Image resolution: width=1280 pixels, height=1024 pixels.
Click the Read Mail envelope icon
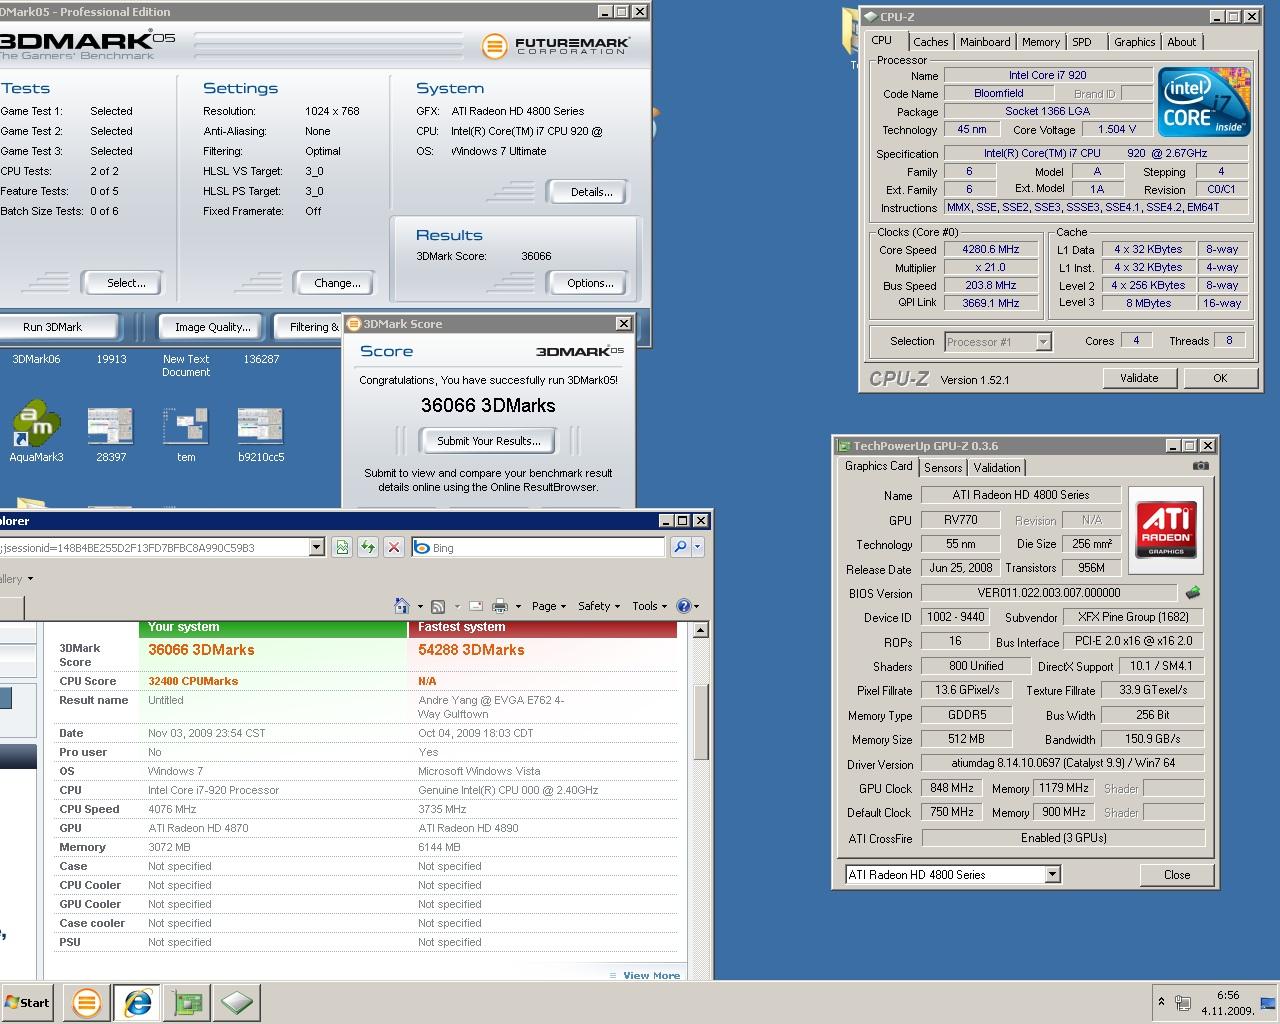(475, 606)
